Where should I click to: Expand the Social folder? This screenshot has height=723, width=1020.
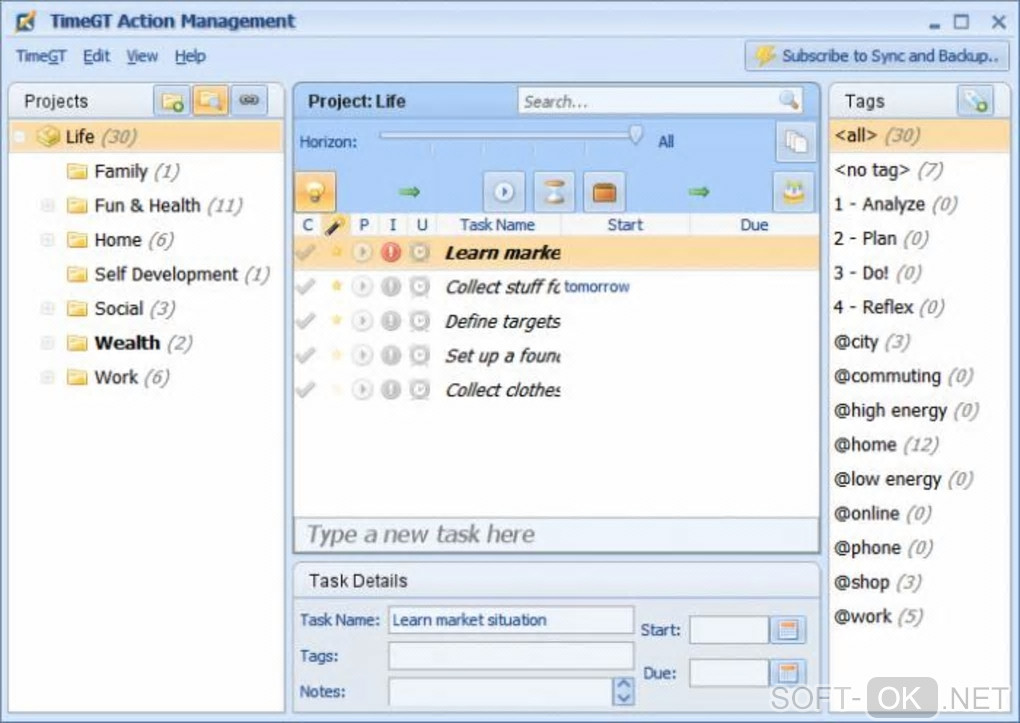(47, 308)
